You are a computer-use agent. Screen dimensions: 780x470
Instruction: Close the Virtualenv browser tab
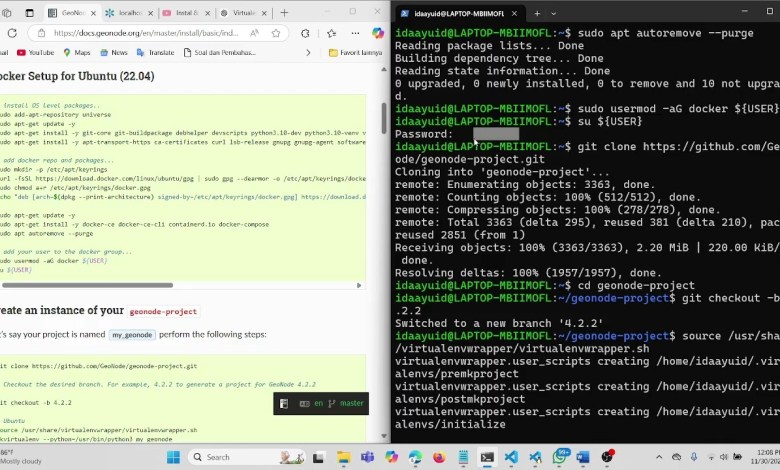click(x=264, y=13)
